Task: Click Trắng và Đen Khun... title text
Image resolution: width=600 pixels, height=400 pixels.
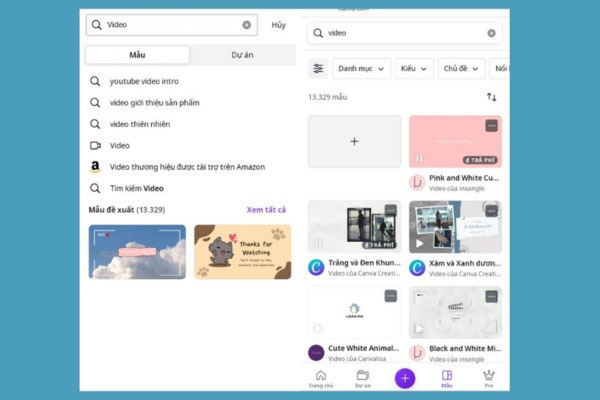Action: coord(364,263)
